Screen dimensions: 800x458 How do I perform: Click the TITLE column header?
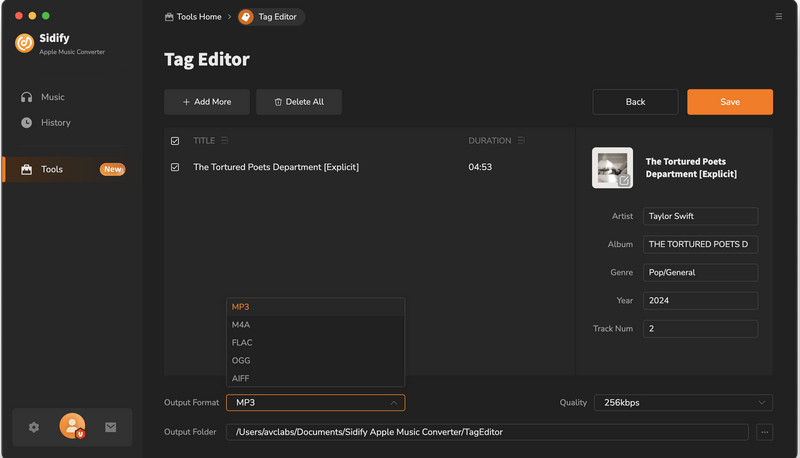point(204,140)
